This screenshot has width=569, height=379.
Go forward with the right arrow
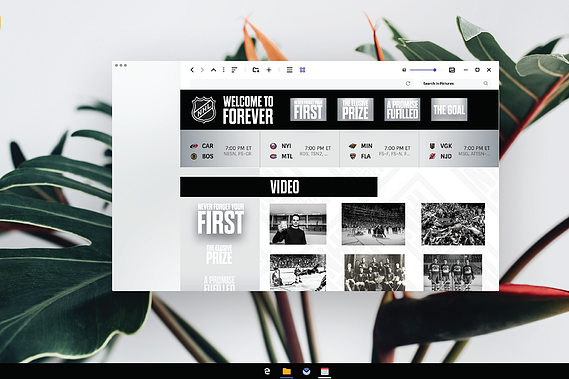pyautogui.click(x=202, y=70)
